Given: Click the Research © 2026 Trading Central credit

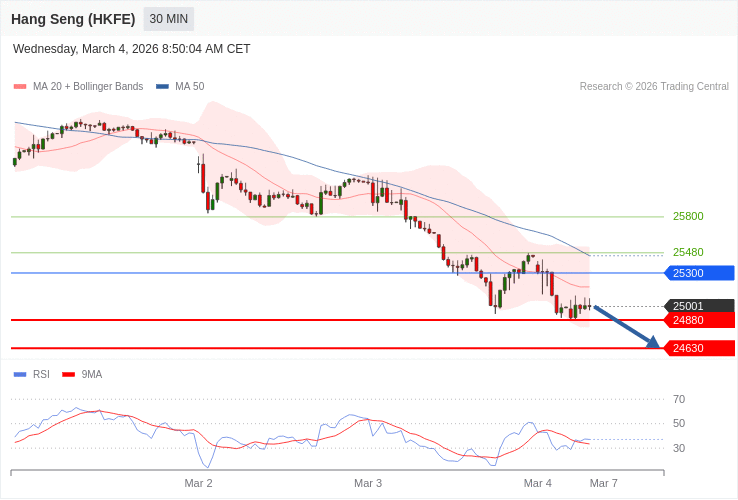Looking at the screenshot, I should 654,87.
